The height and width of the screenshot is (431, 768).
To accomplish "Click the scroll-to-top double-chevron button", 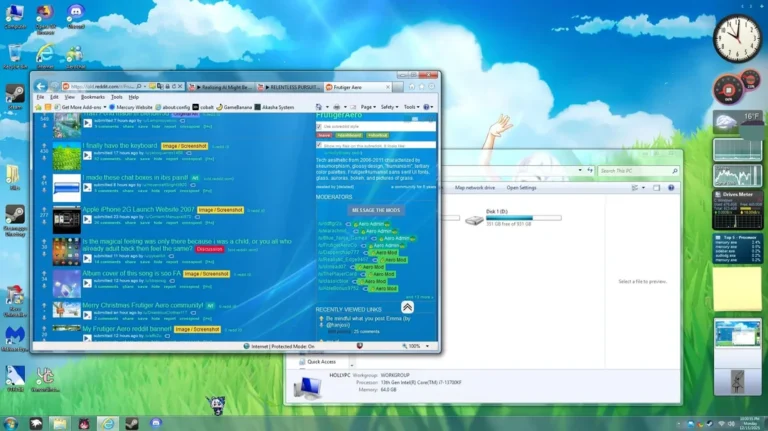I will coord(408,307).
